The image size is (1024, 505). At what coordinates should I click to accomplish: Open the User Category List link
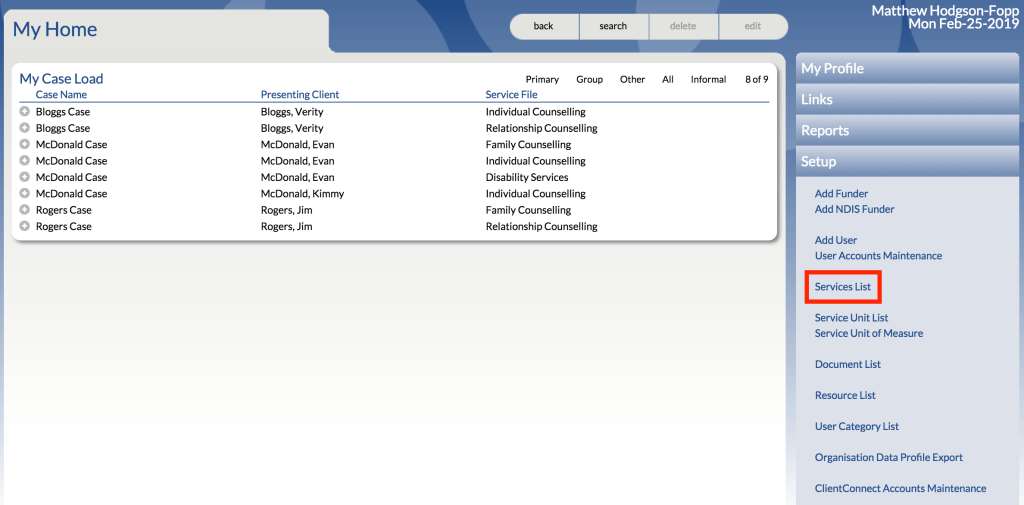[857, 426]
